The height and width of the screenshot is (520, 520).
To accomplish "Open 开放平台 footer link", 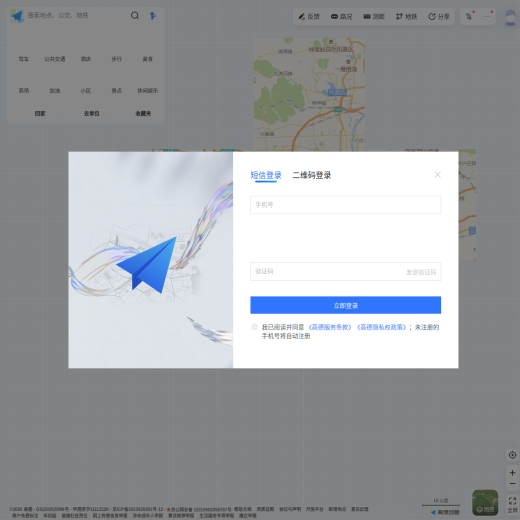I will (x=315, y=509).
